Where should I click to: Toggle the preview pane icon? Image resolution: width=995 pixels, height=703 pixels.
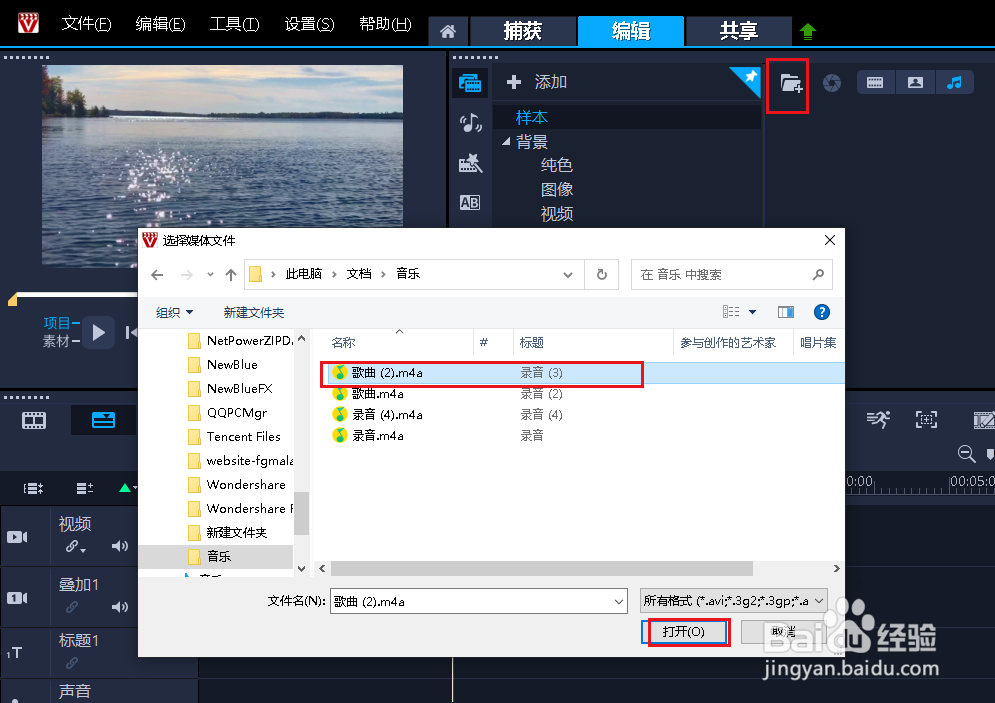(786, 312)
